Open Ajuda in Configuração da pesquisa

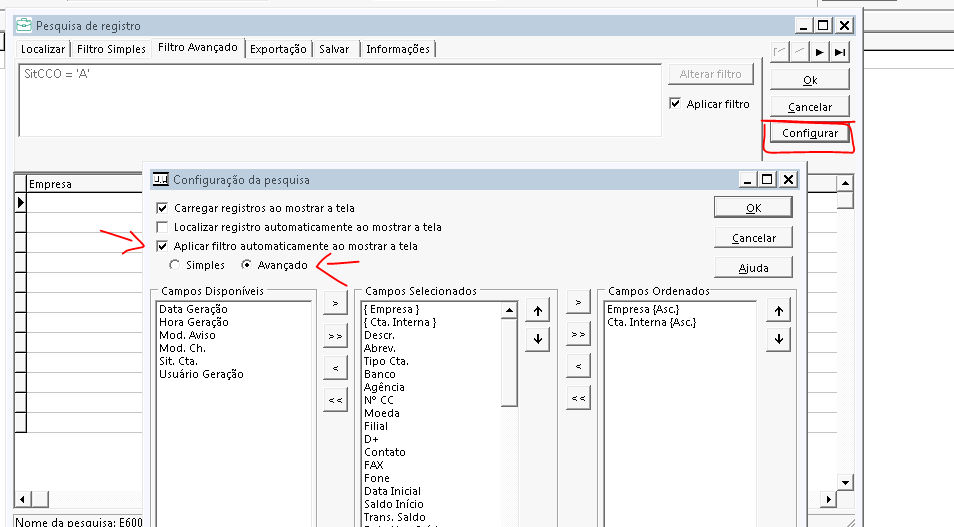(x=753, y=268)
